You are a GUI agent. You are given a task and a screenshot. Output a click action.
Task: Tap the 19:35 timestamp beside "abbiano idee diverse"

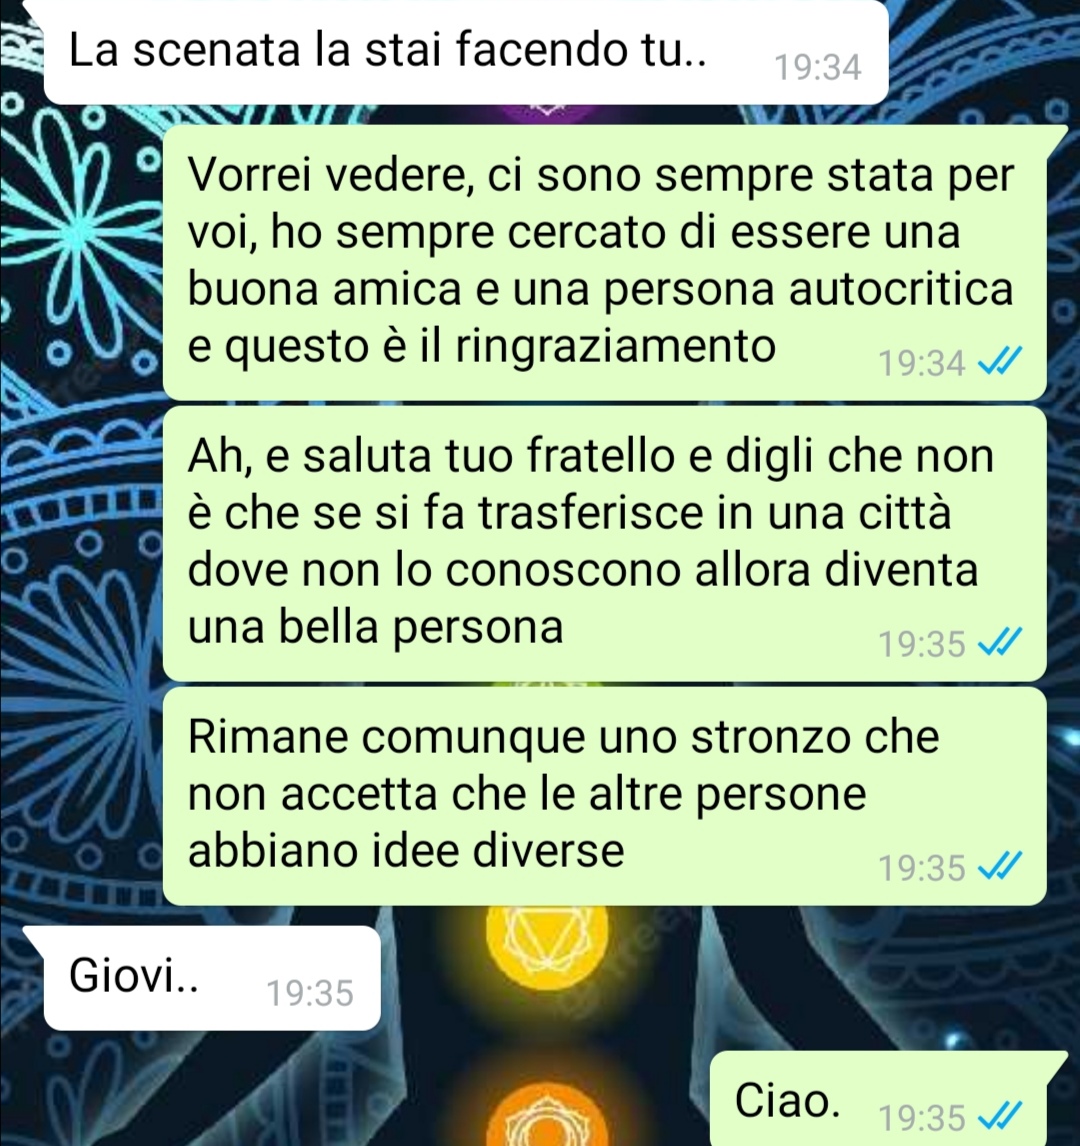click(x=922, y=868)
